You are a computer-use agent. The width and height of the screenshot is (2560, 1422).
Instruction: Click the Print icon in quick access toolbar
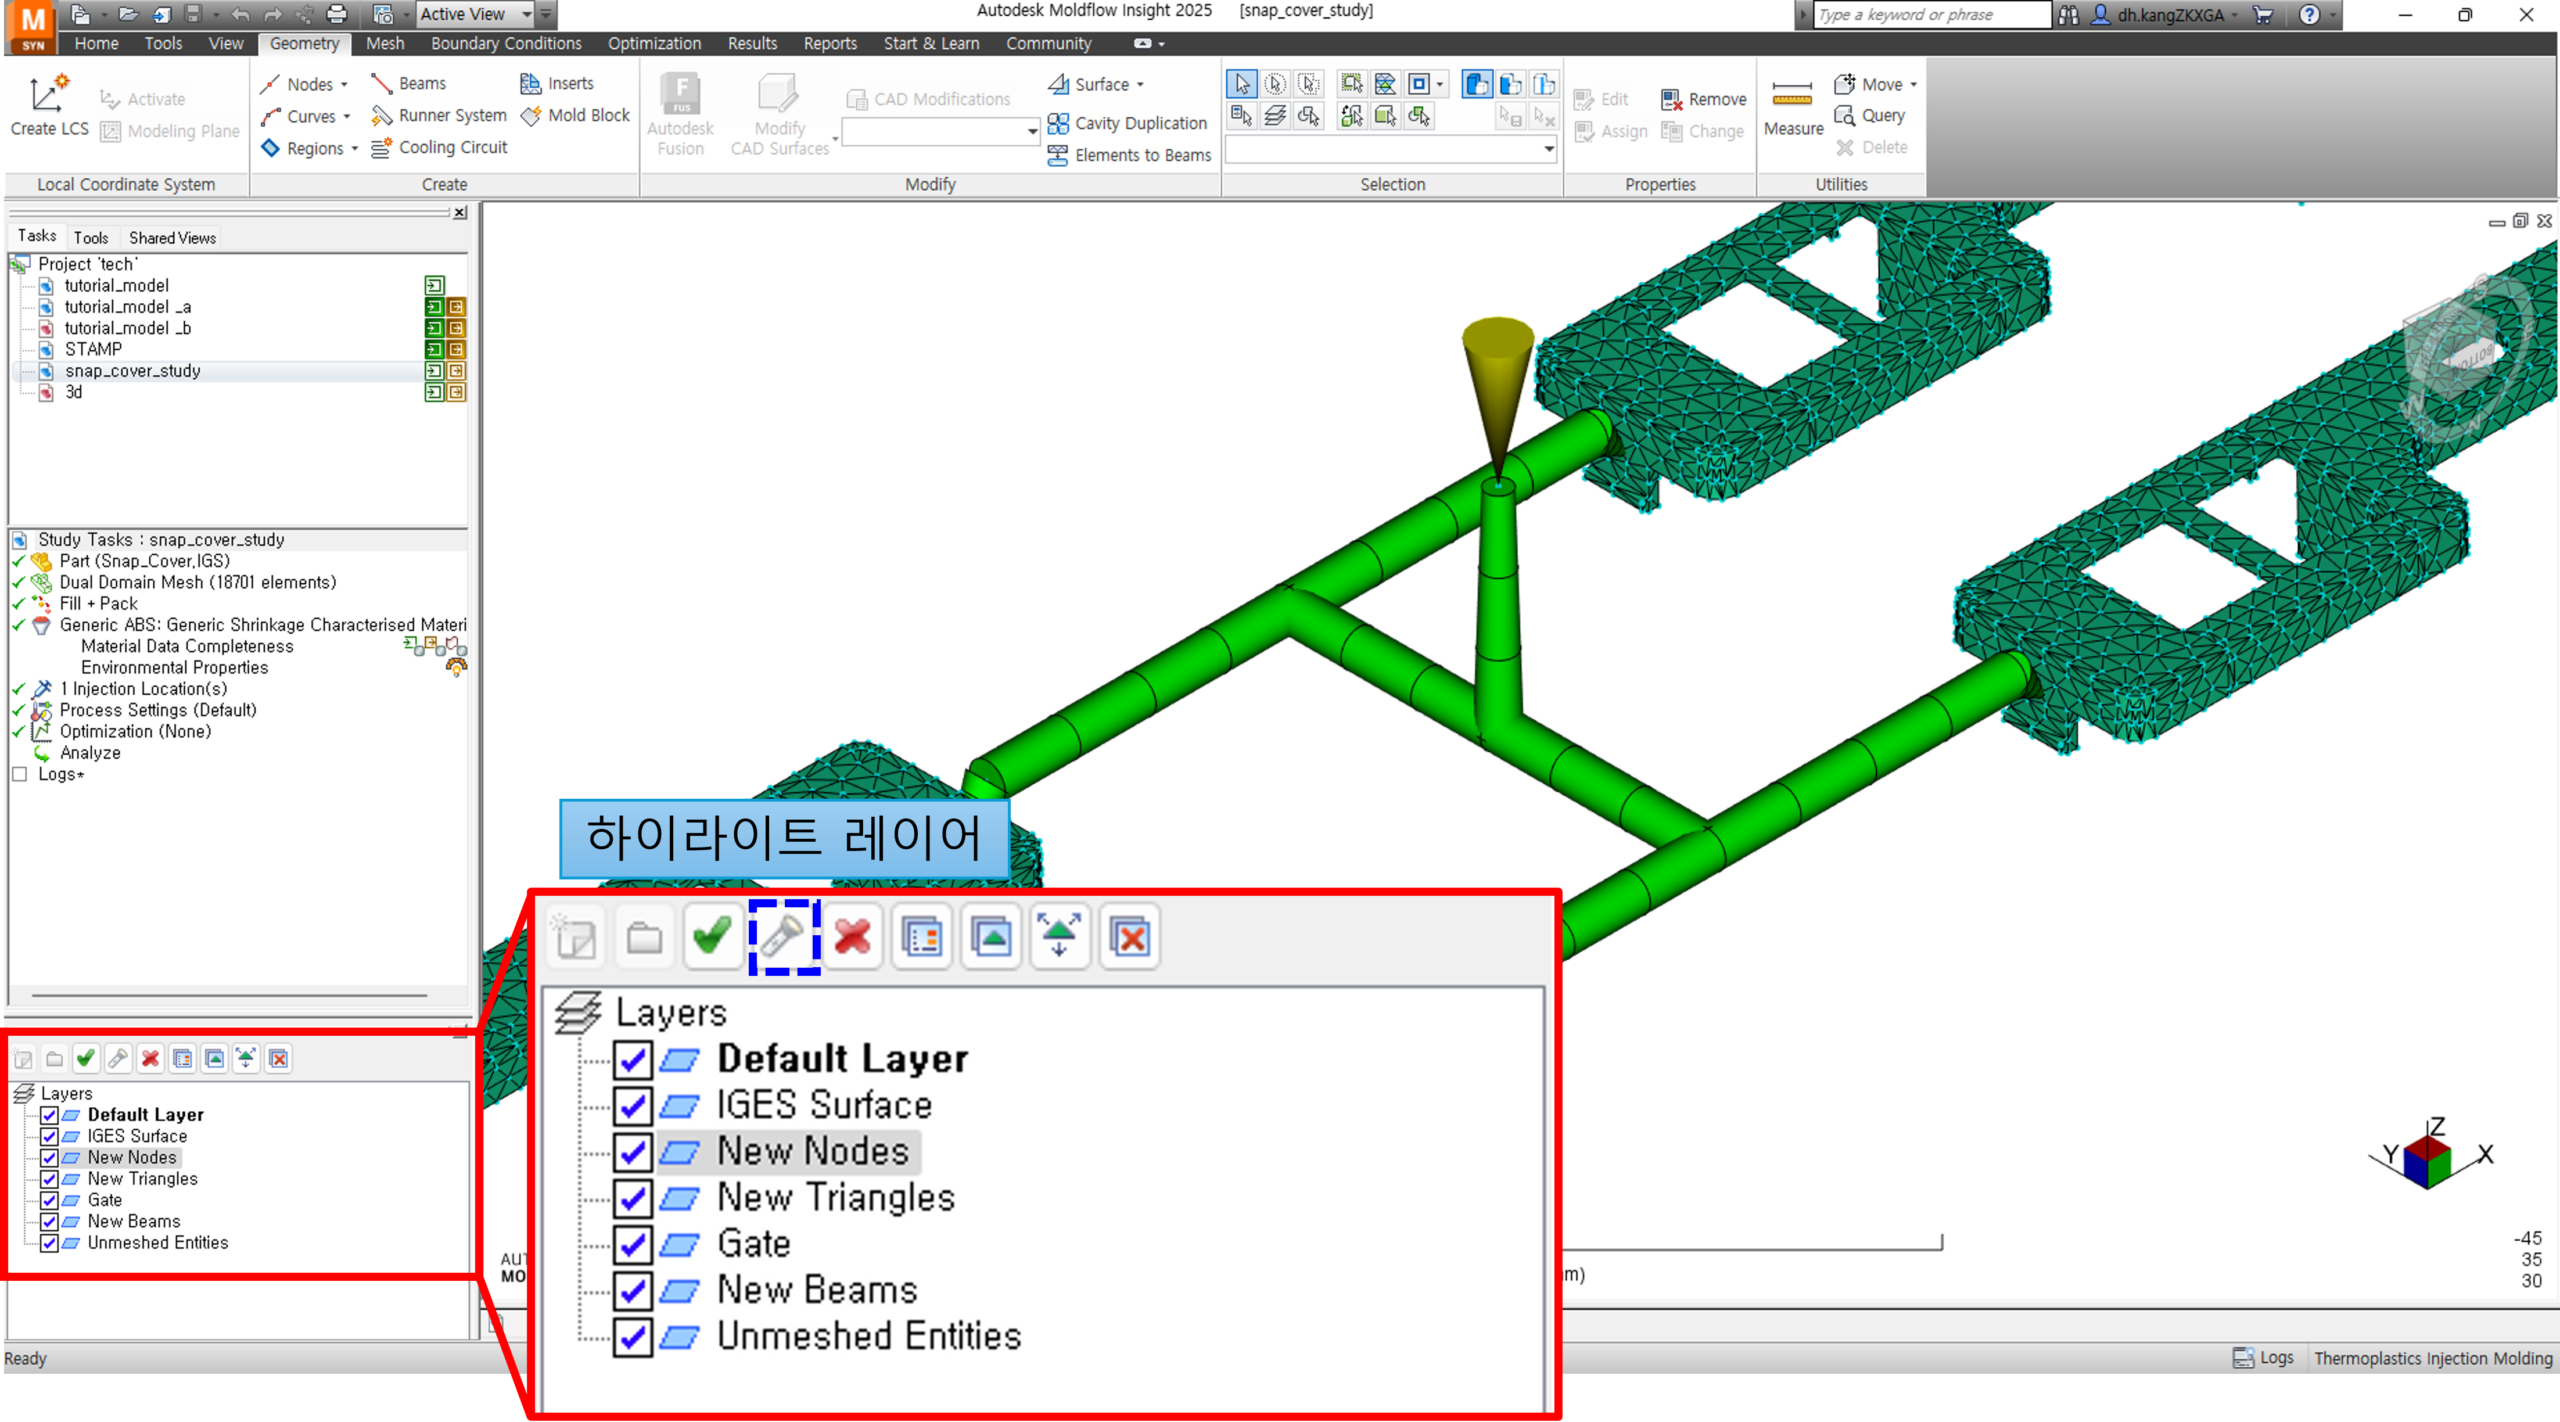coord(337,14)
